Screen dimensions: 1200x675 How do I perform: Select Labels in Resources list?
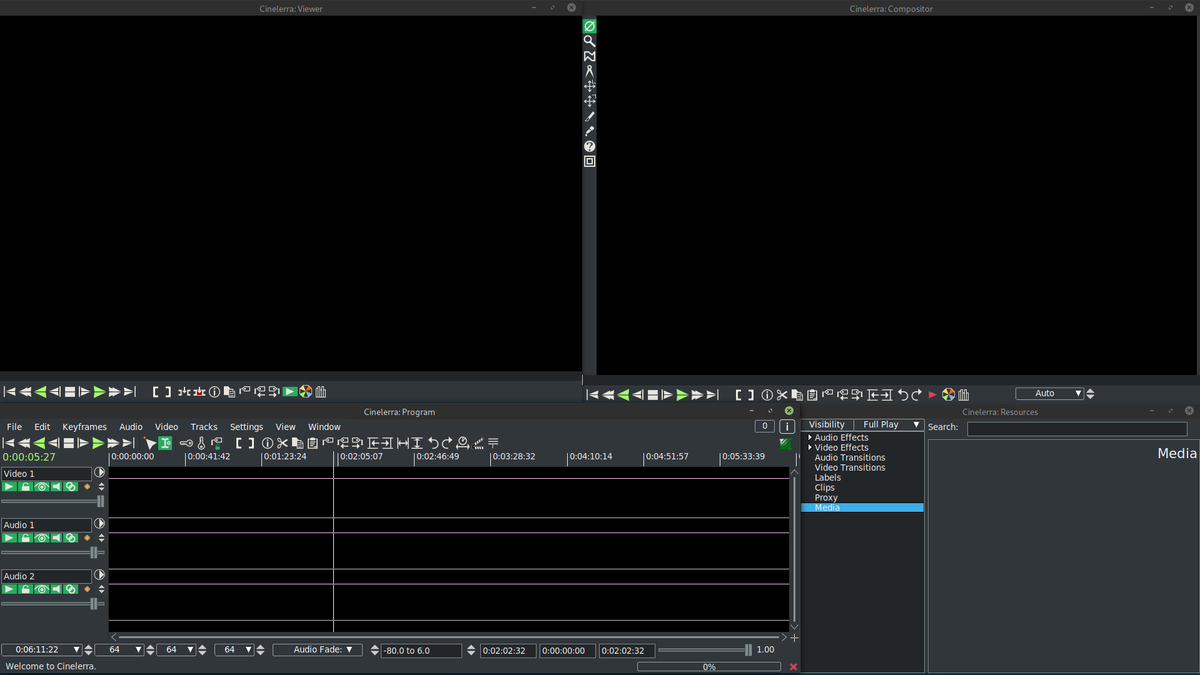pos(828,478)
